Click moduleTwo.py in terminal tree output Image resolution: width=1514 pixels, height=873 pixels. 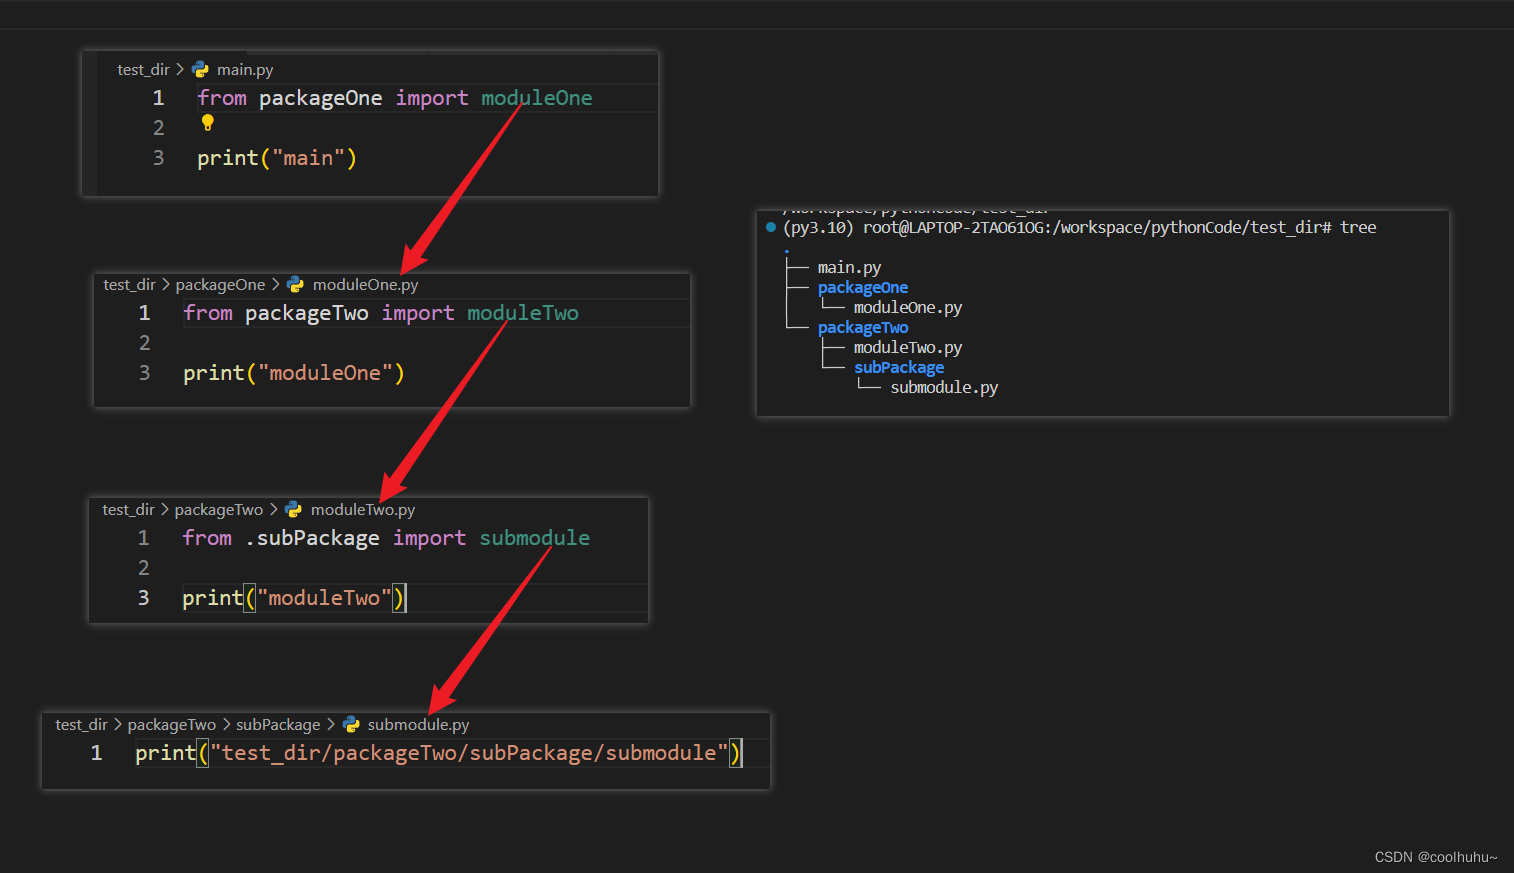[908, 347]
